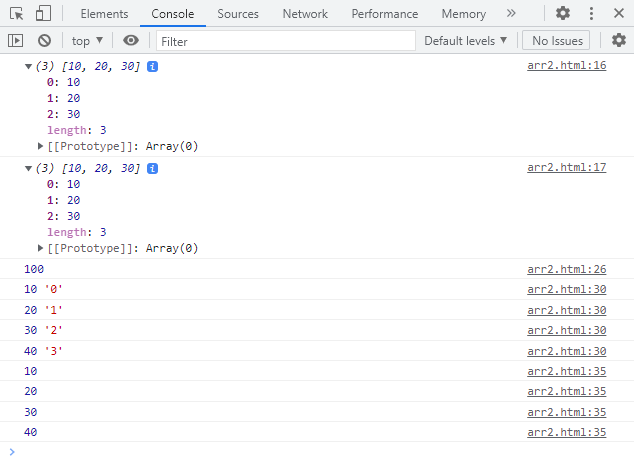Open source link arr2.html:26

click(566, 269)
